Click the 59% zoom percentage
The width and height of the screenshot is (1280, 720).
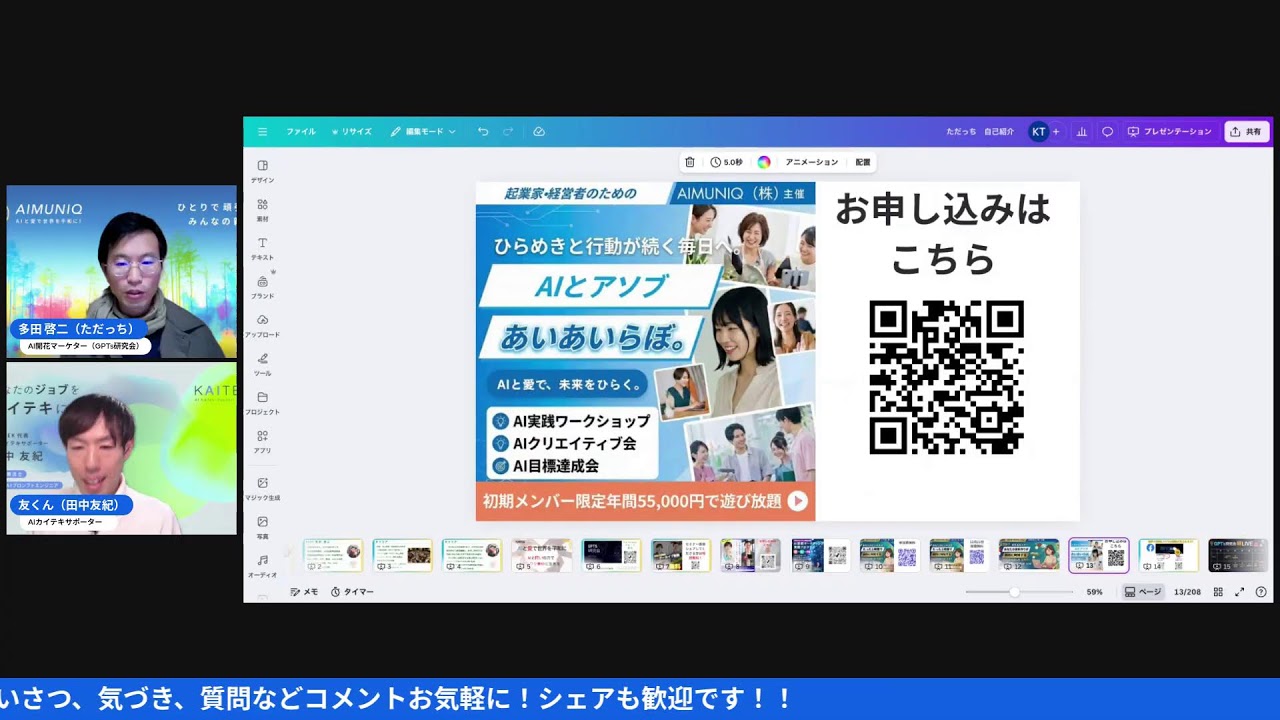coord(1094,592)
